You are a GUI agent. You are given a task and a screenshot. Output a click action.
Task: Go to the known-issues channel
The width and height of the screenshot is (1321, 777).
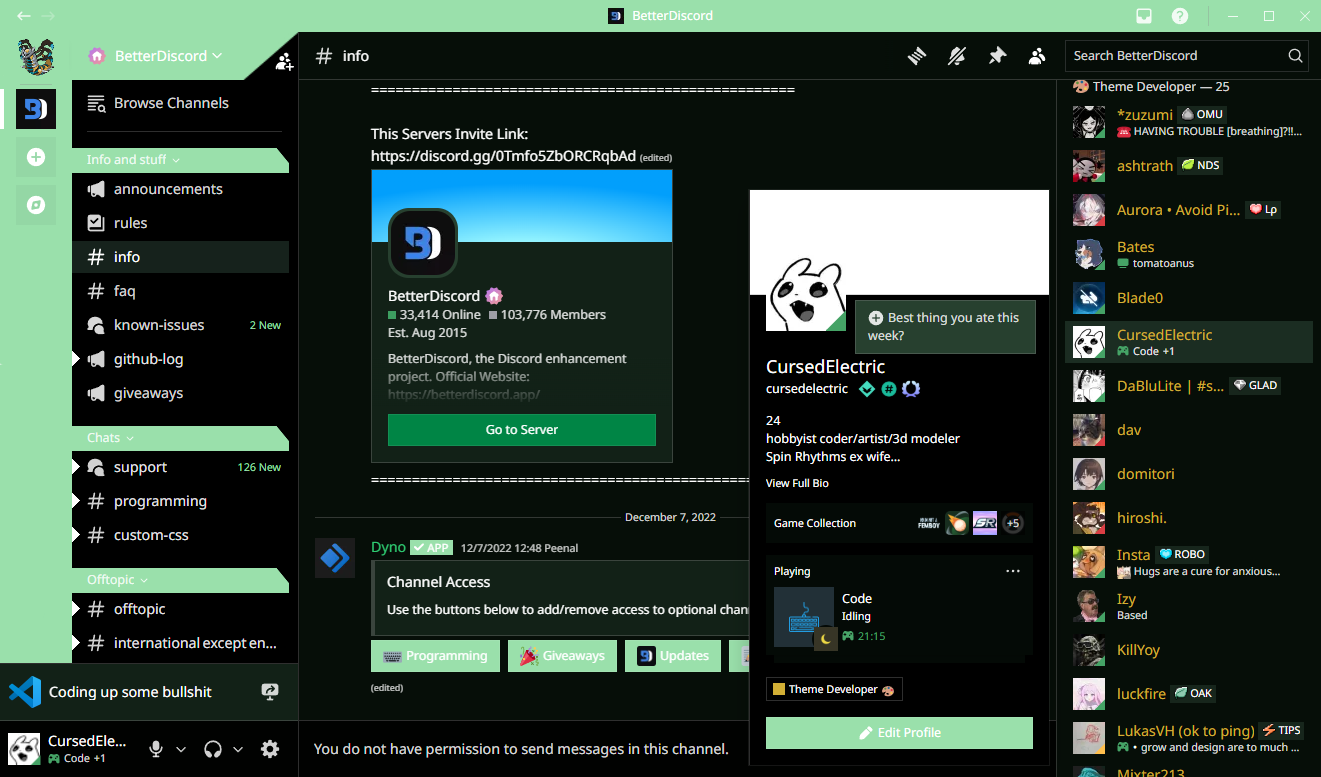180,325
